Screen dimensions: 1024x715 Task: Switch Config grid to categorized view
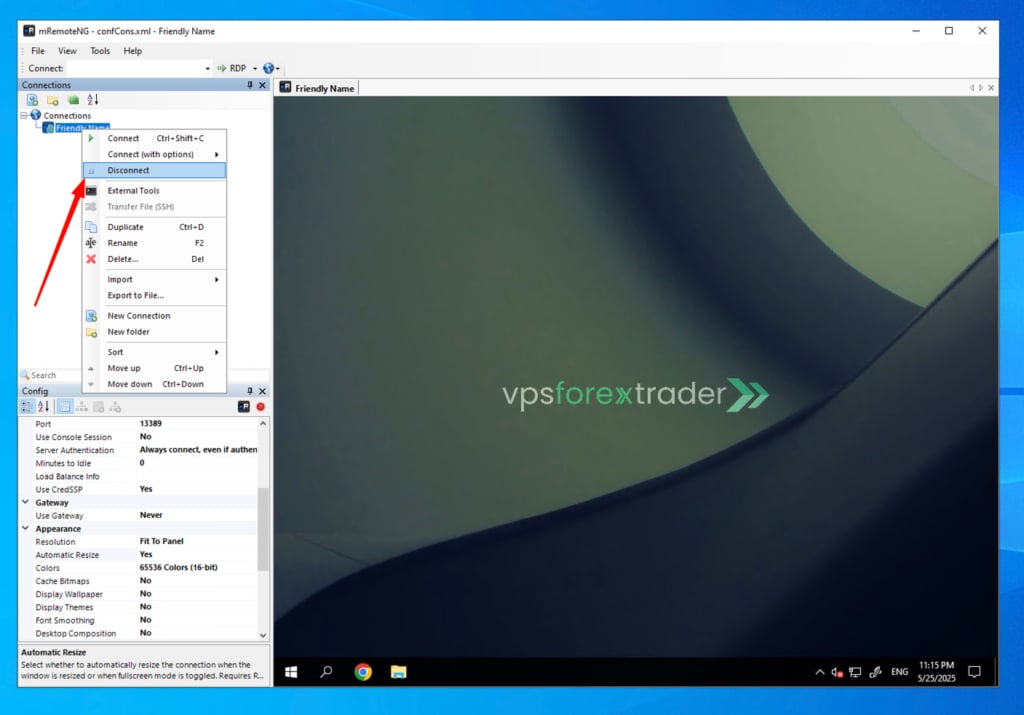pos(27,407)
